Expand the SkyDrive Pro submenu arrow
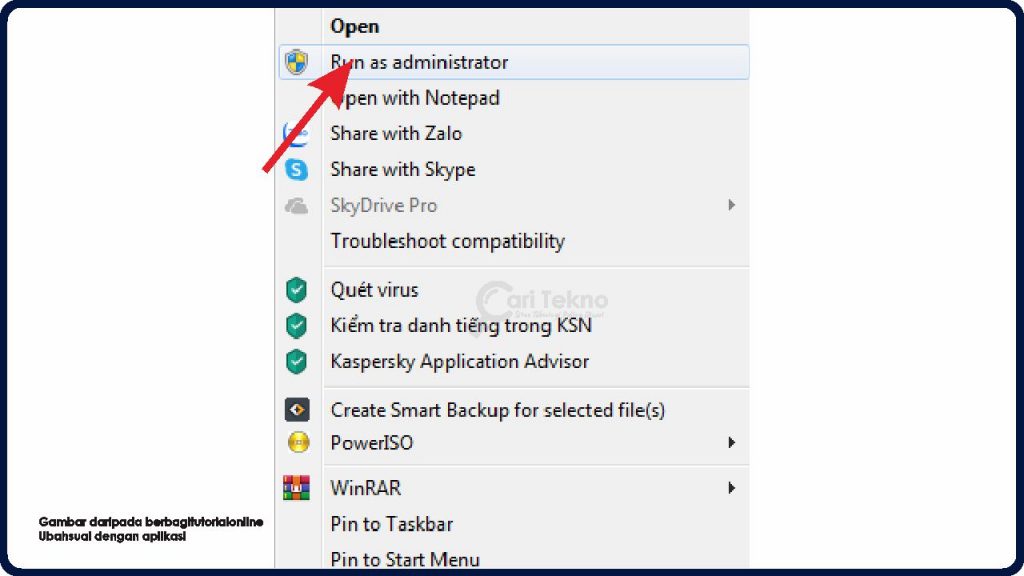The image size is (1024, 576). (x=732, y=206)
